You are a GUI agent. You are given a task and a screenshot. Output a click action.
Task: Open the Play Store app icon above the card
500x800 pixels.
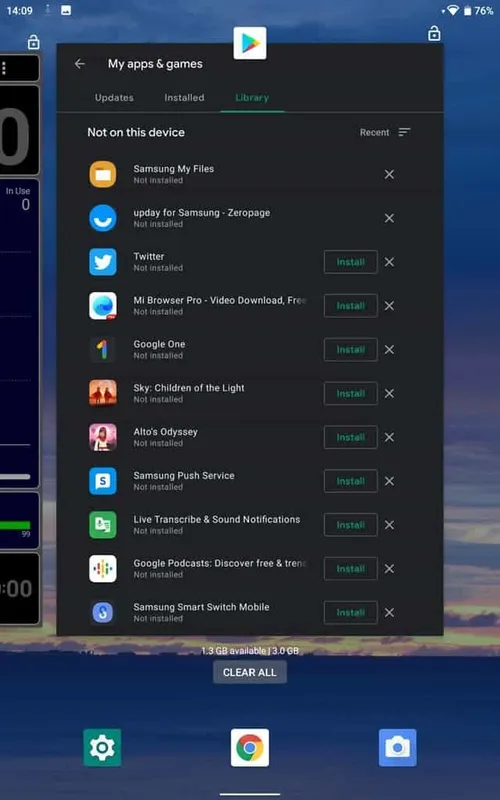250,43
